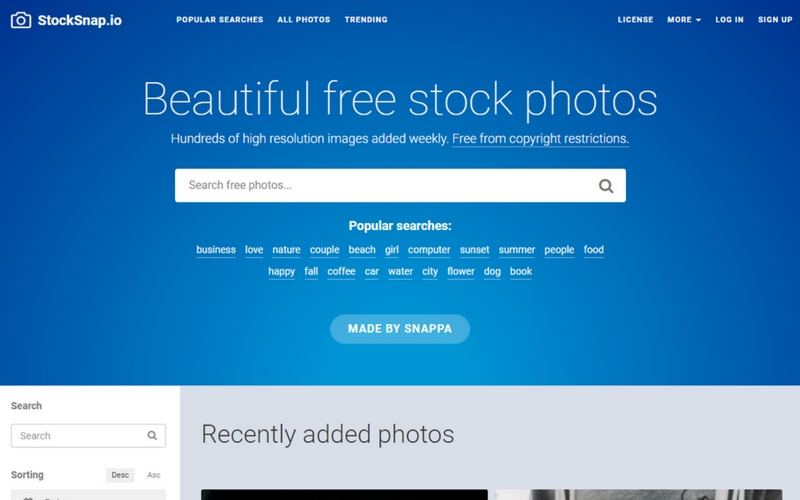
Task: Click the Sign Up link
Action: point(774,20)
